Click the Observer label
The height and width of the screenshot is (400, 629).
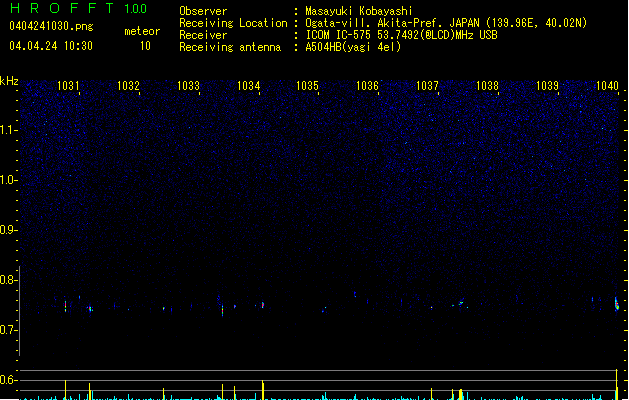click(x=203, y=11)
